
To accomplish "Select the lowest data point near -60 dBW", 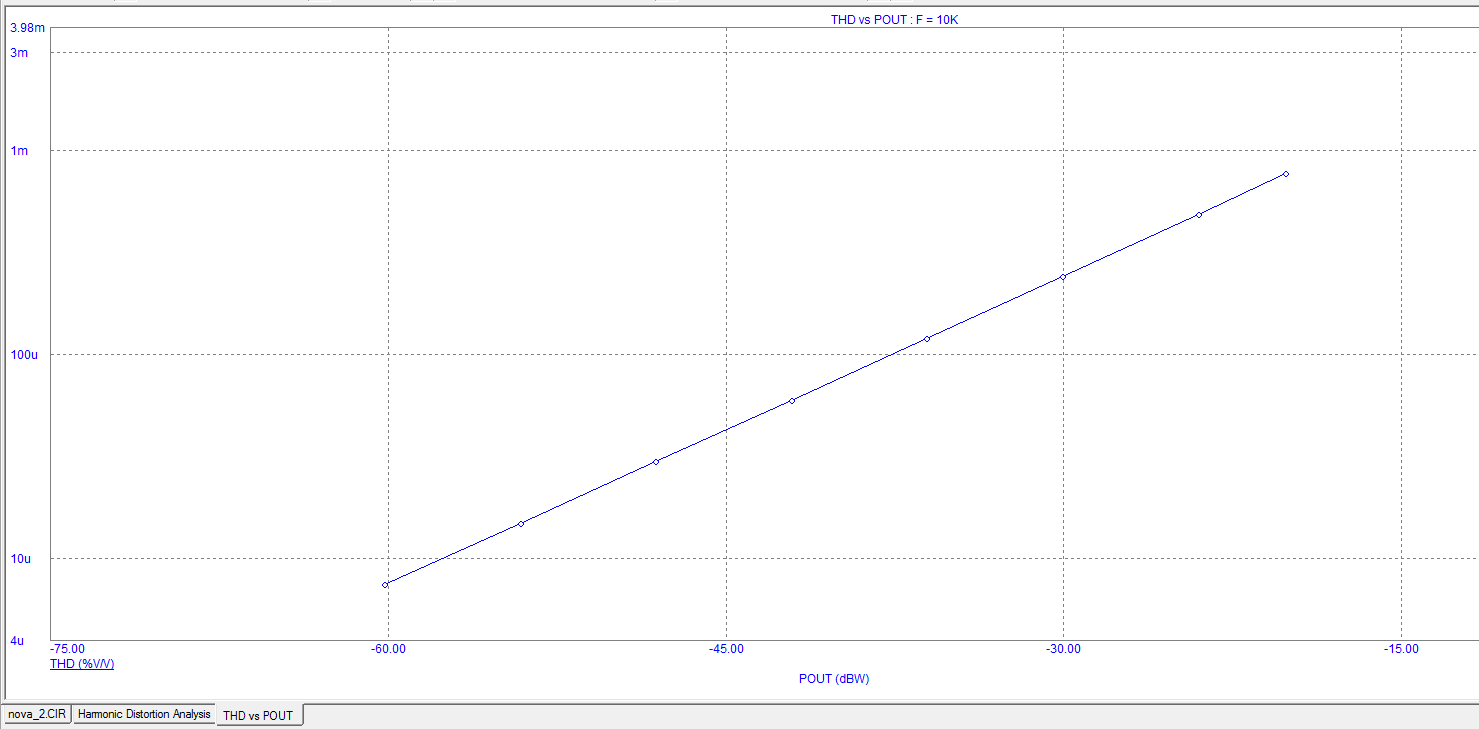I will 385,585.
